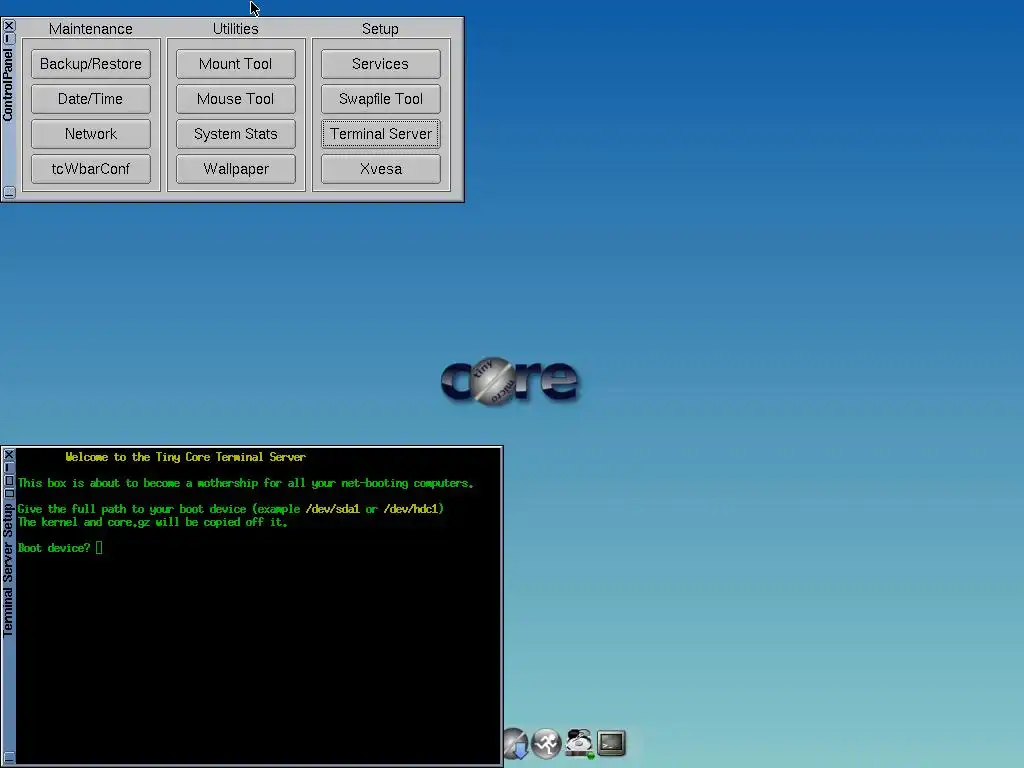Screen dimensions: 1024x768
Task: Close the ControlPanel window with its X
Action: (x=8, y=25)
